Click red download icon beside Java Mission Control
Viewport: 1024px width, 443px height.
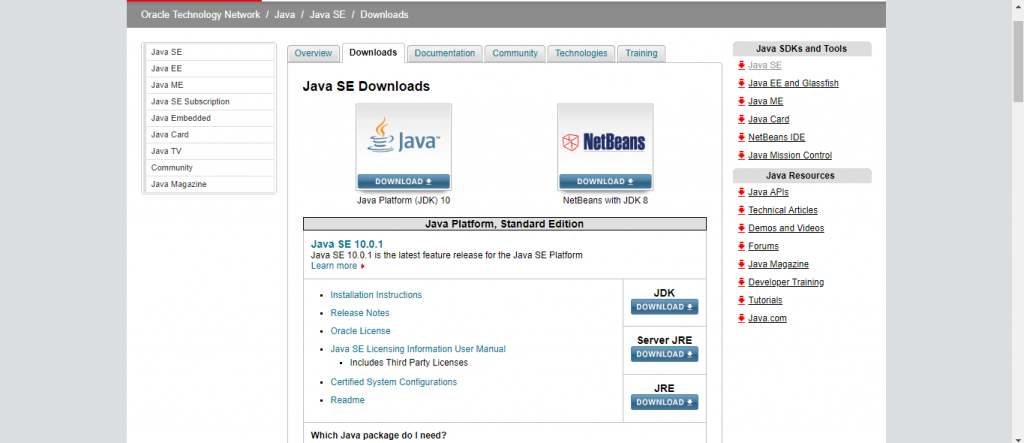click(741, 156)
